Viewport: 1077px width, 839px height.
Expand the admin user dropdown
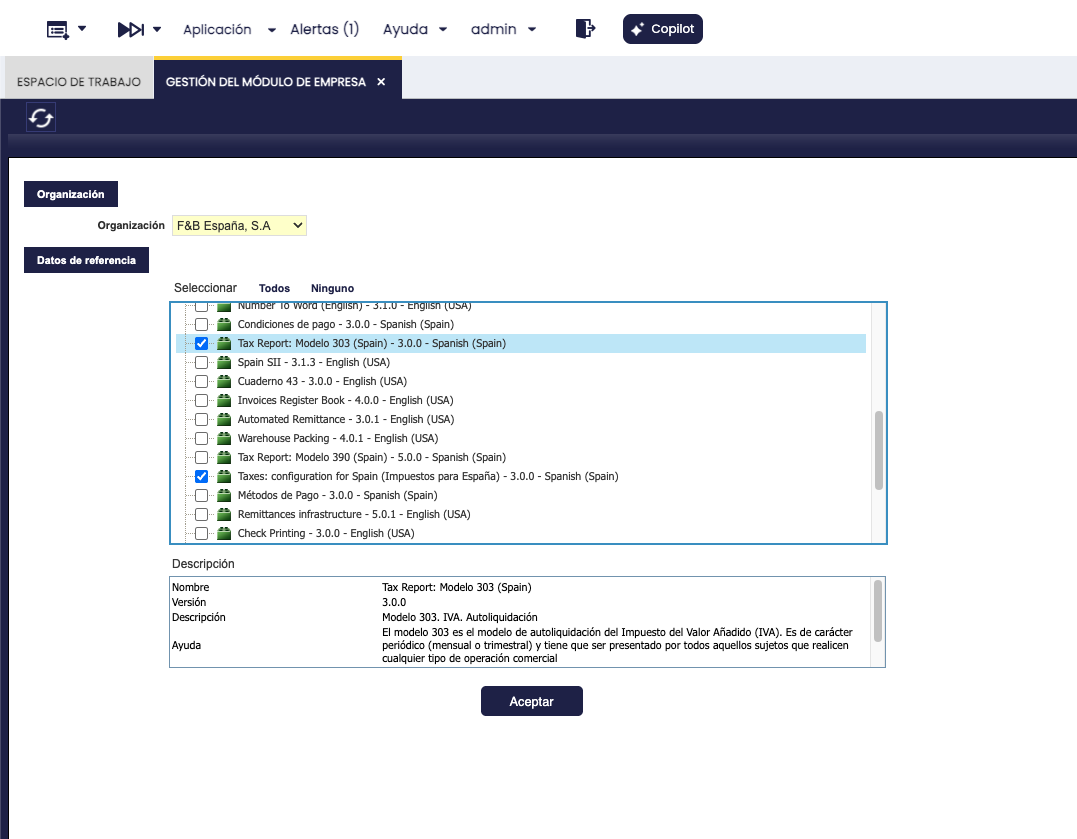[503, 30]
